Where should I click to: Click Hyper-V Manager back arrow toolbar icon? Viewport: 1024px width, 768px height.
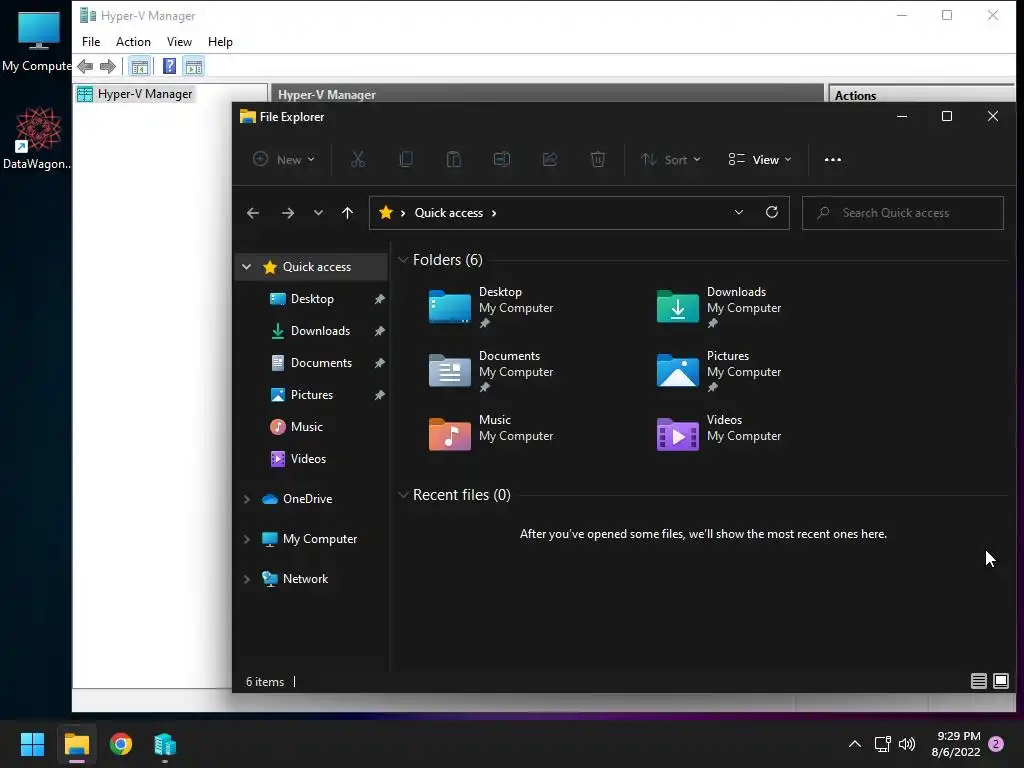pyautogui.click(x=85, y=66)
